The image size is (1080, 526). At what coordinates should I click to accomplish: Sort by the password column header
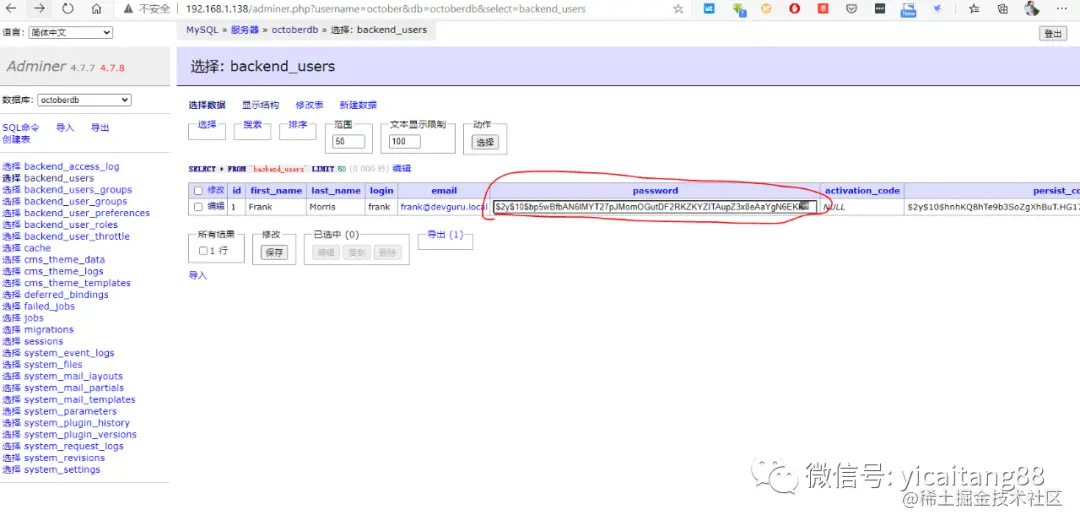tap(655, 191)
